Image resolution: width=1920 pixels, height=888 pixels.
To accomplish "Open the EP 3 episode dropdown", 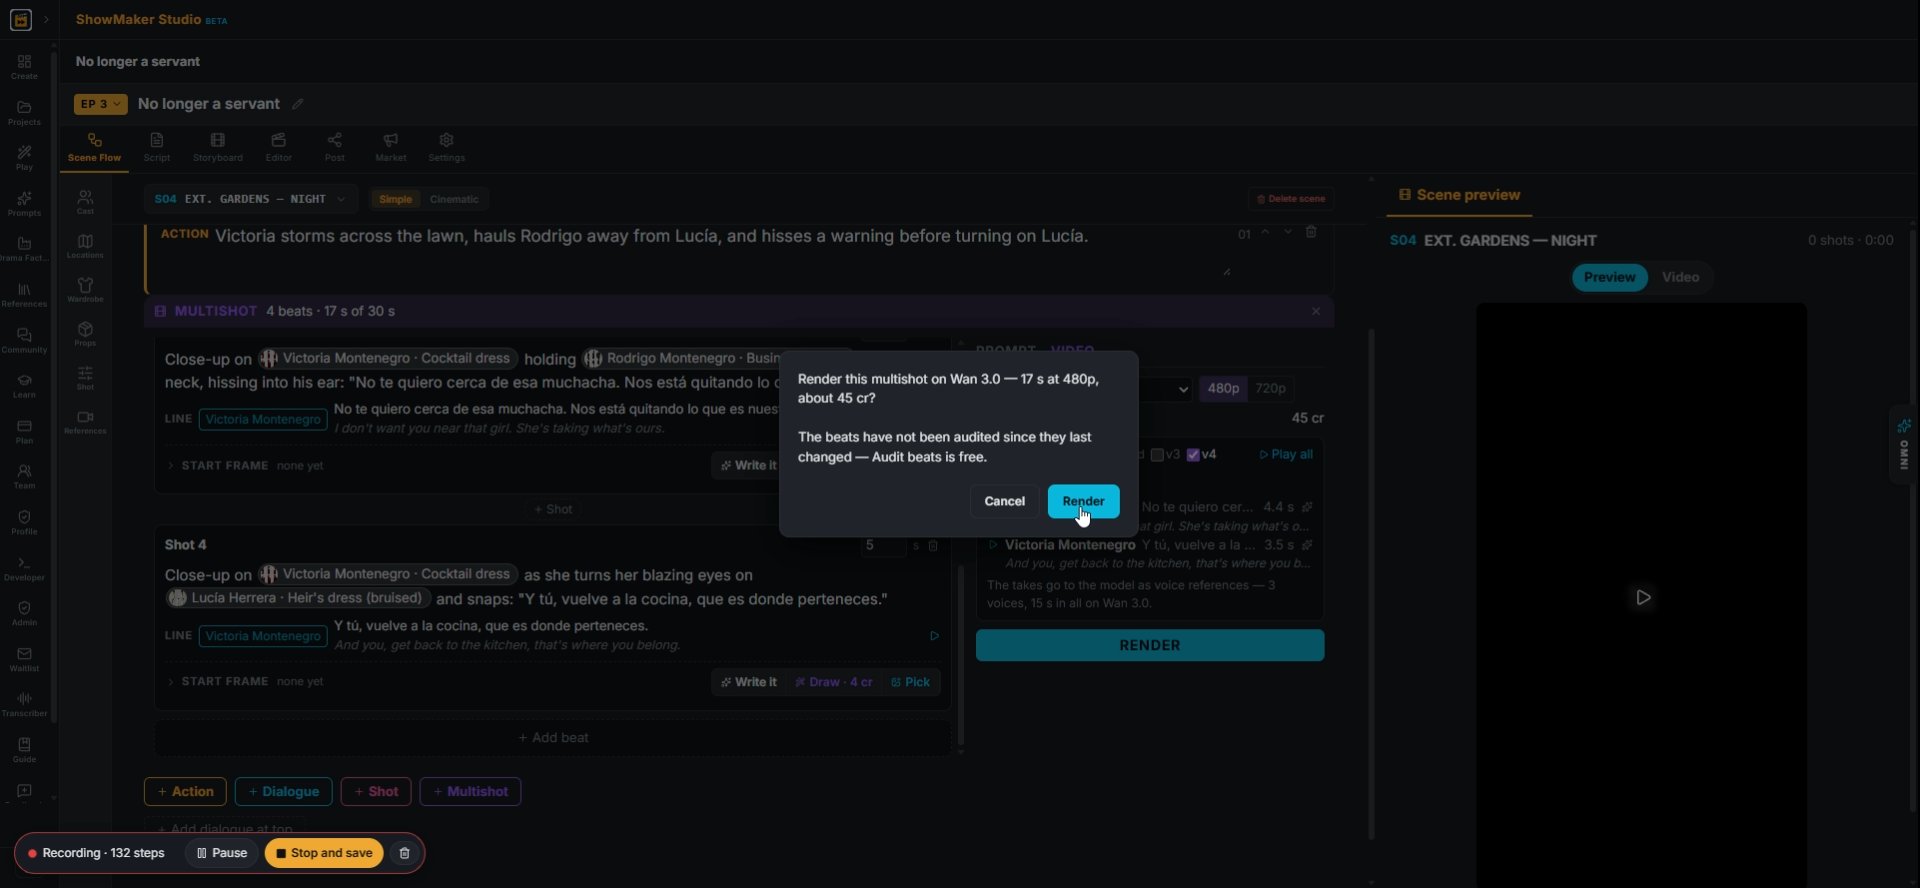I will click(x=100, y=104).
